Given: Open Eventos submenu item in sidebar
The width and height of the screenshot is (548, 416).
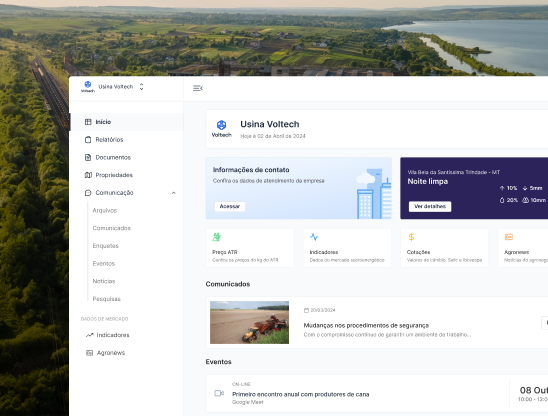Looking at the screenshot, I should pyautogui.click(x=103, y=263).
